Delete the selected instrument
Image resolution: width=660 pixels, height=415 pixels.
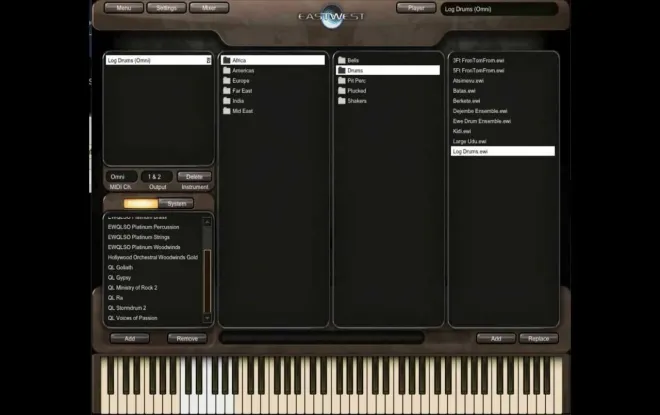[x=194, y=177]
